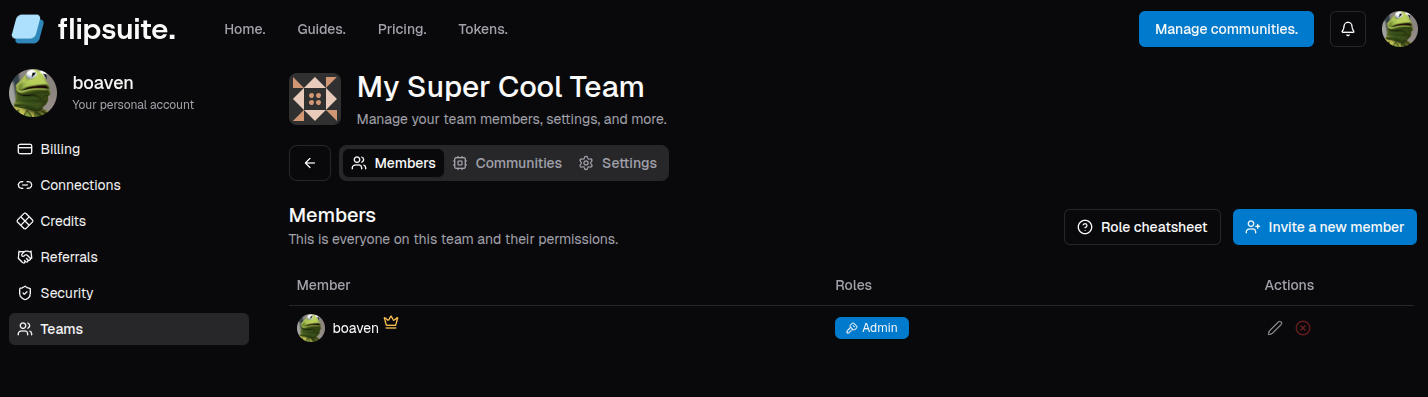This screenshot has width=1428, height=397.
Task: Open Guides. in top navigation
Action: (x=322, y=29)
